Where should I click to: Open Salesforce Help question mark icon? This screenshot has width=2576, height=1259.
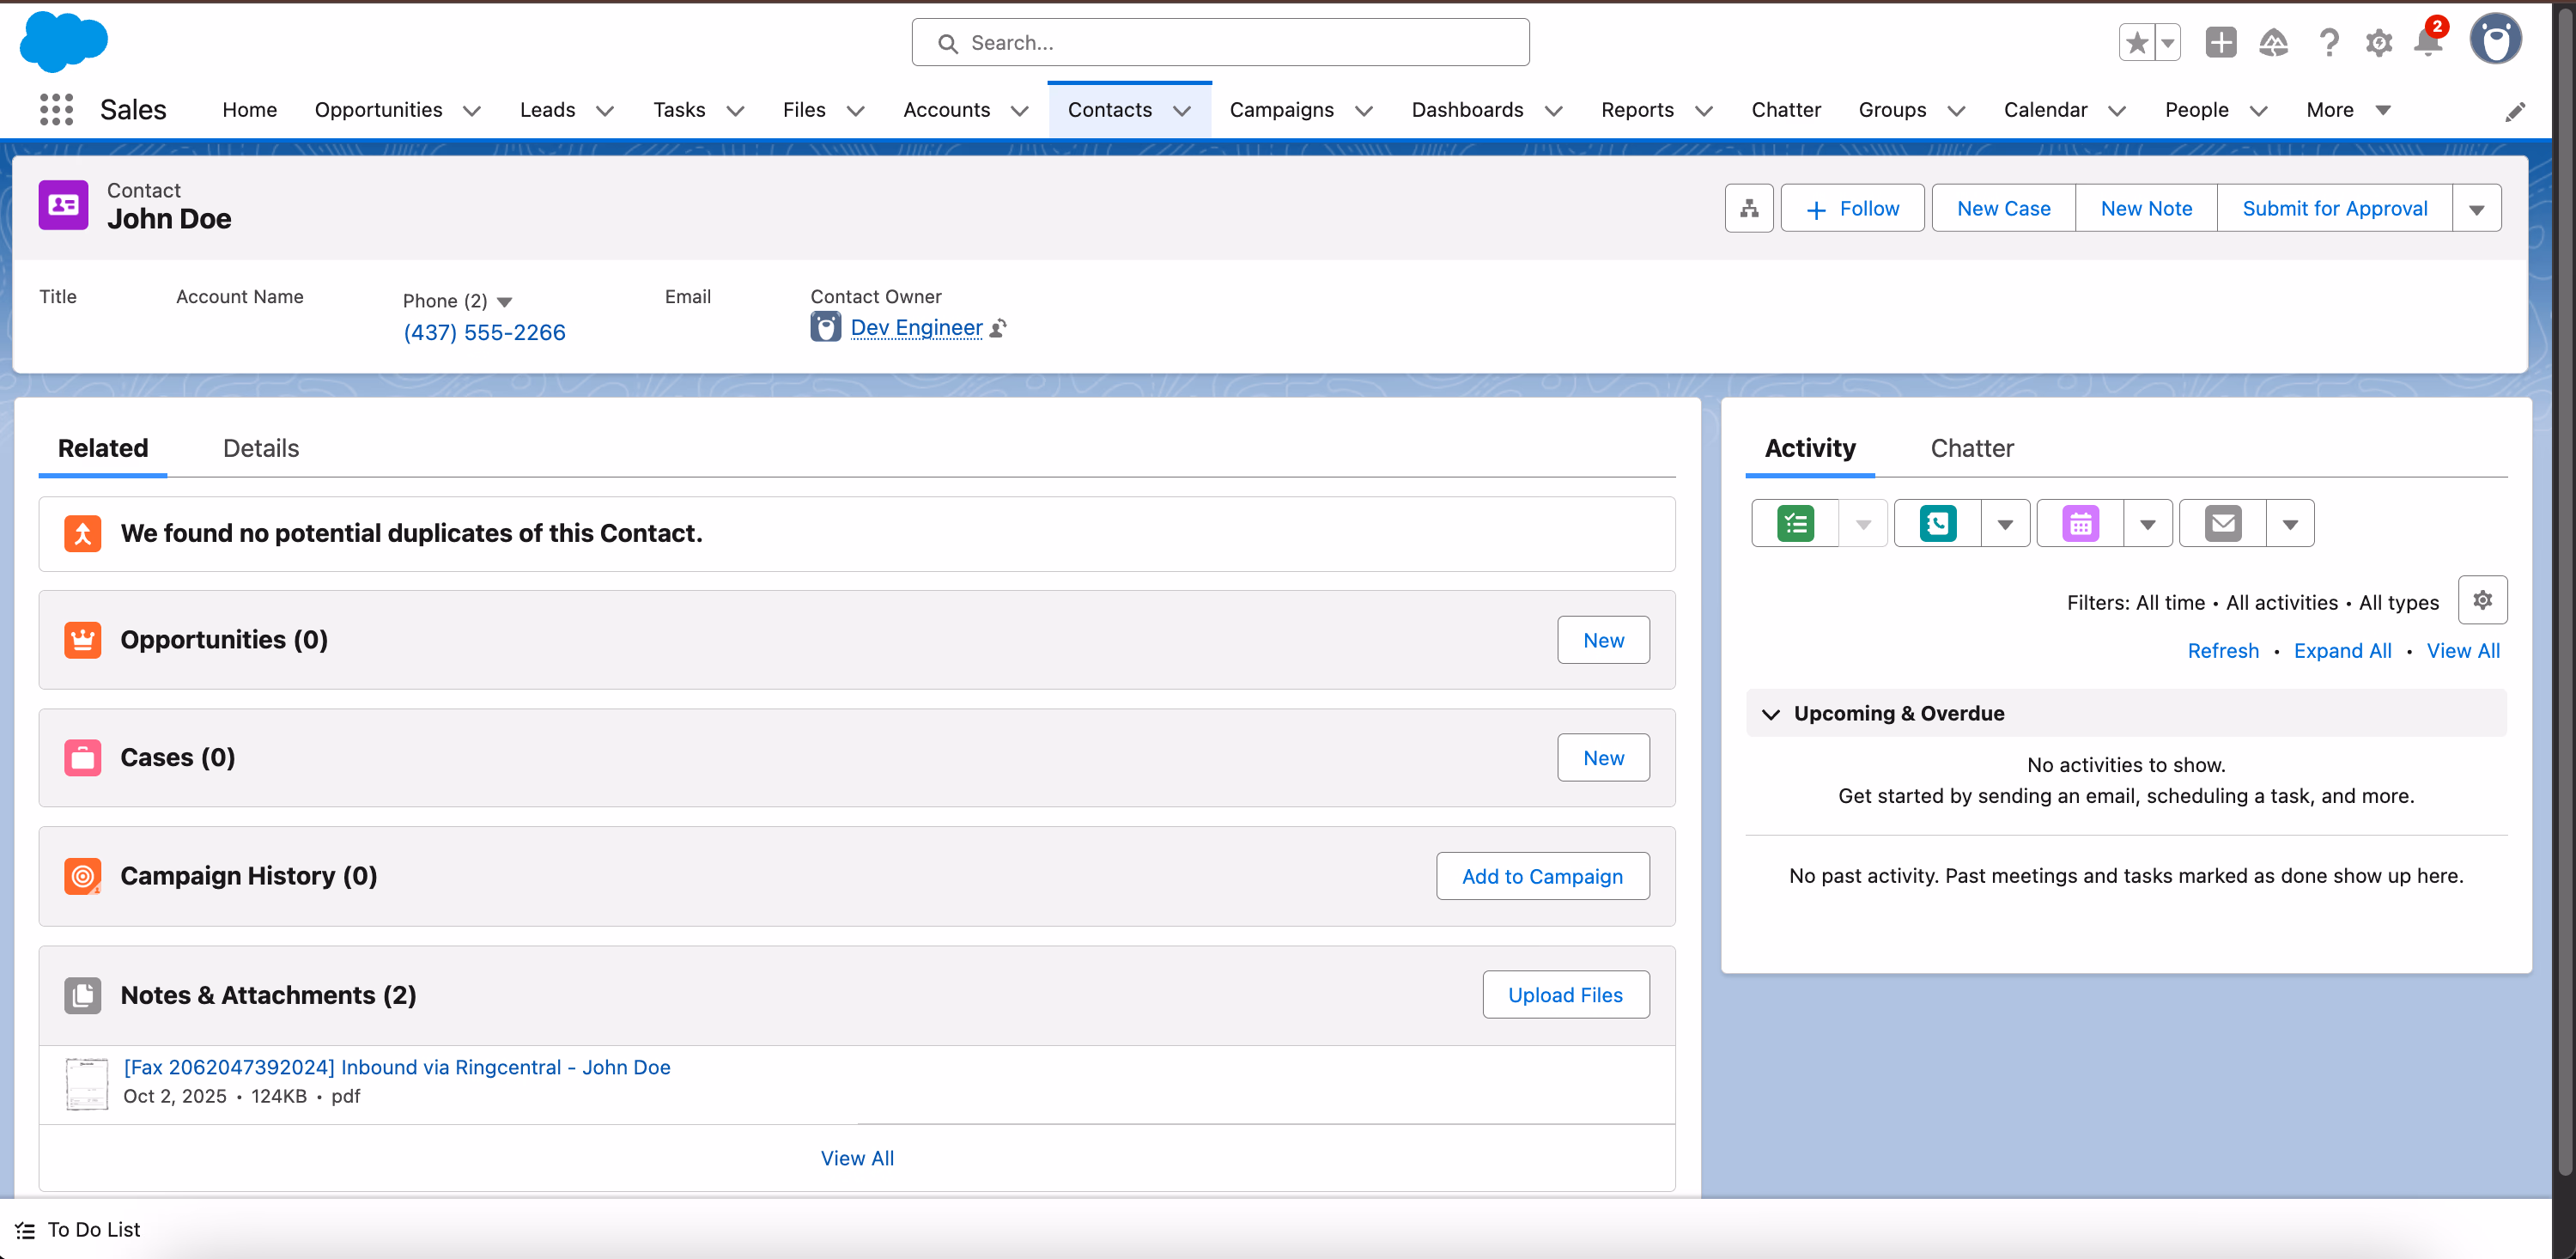tap(2329, 42)
